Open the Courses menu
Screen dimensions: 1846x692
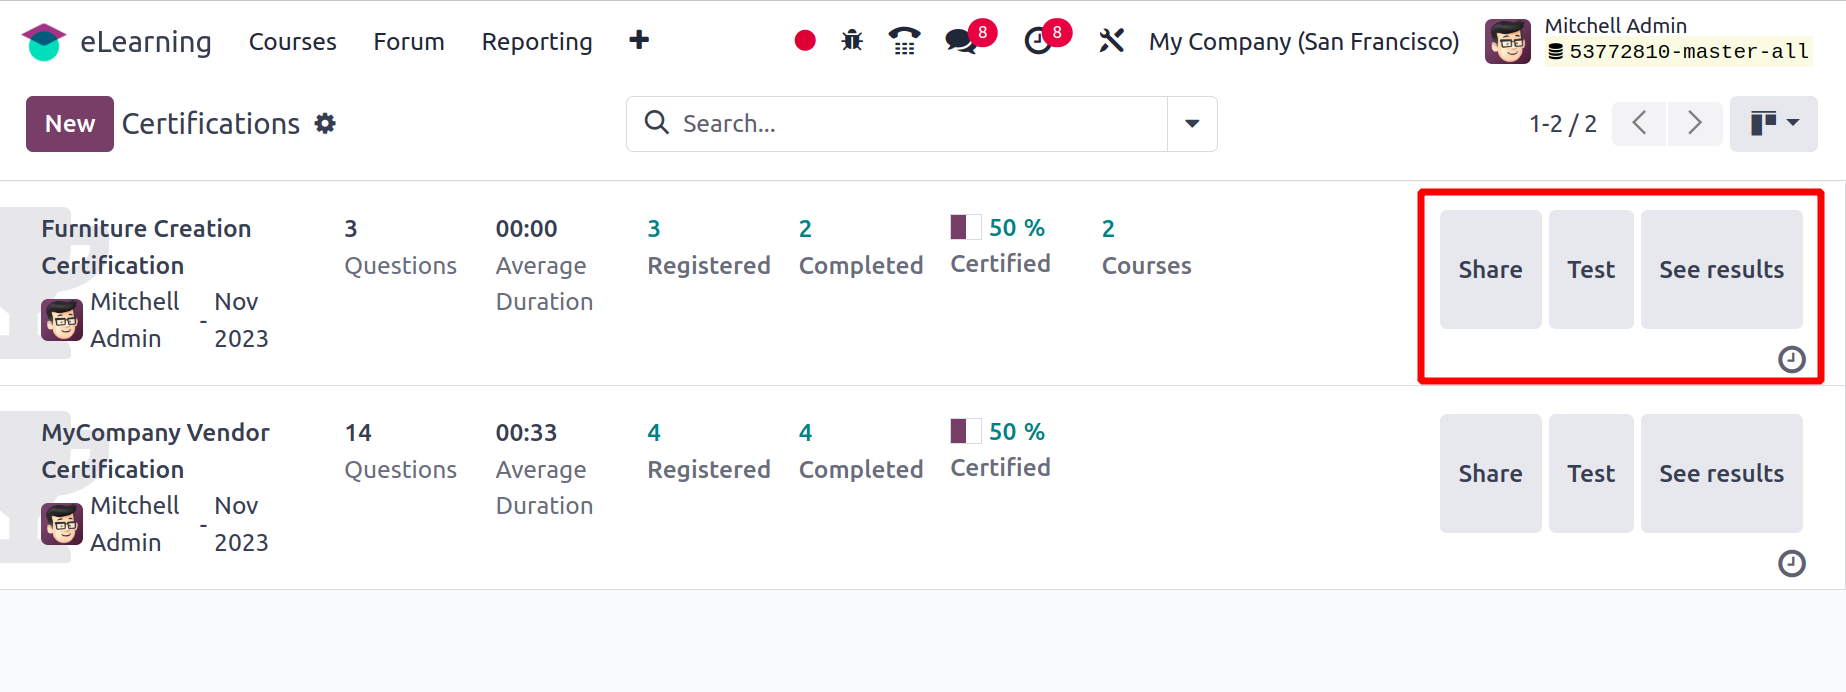[293, 42]
